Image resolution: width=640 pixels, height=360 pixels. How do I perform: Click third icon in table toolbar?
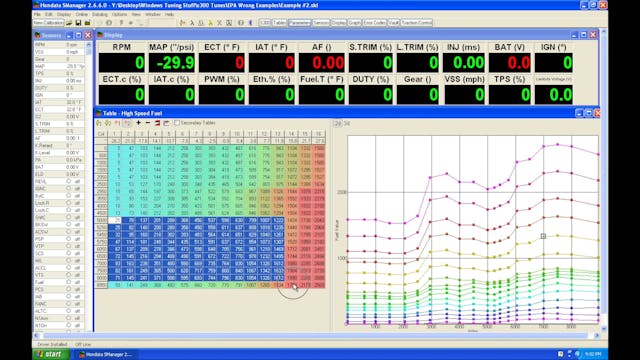point(118,123)
